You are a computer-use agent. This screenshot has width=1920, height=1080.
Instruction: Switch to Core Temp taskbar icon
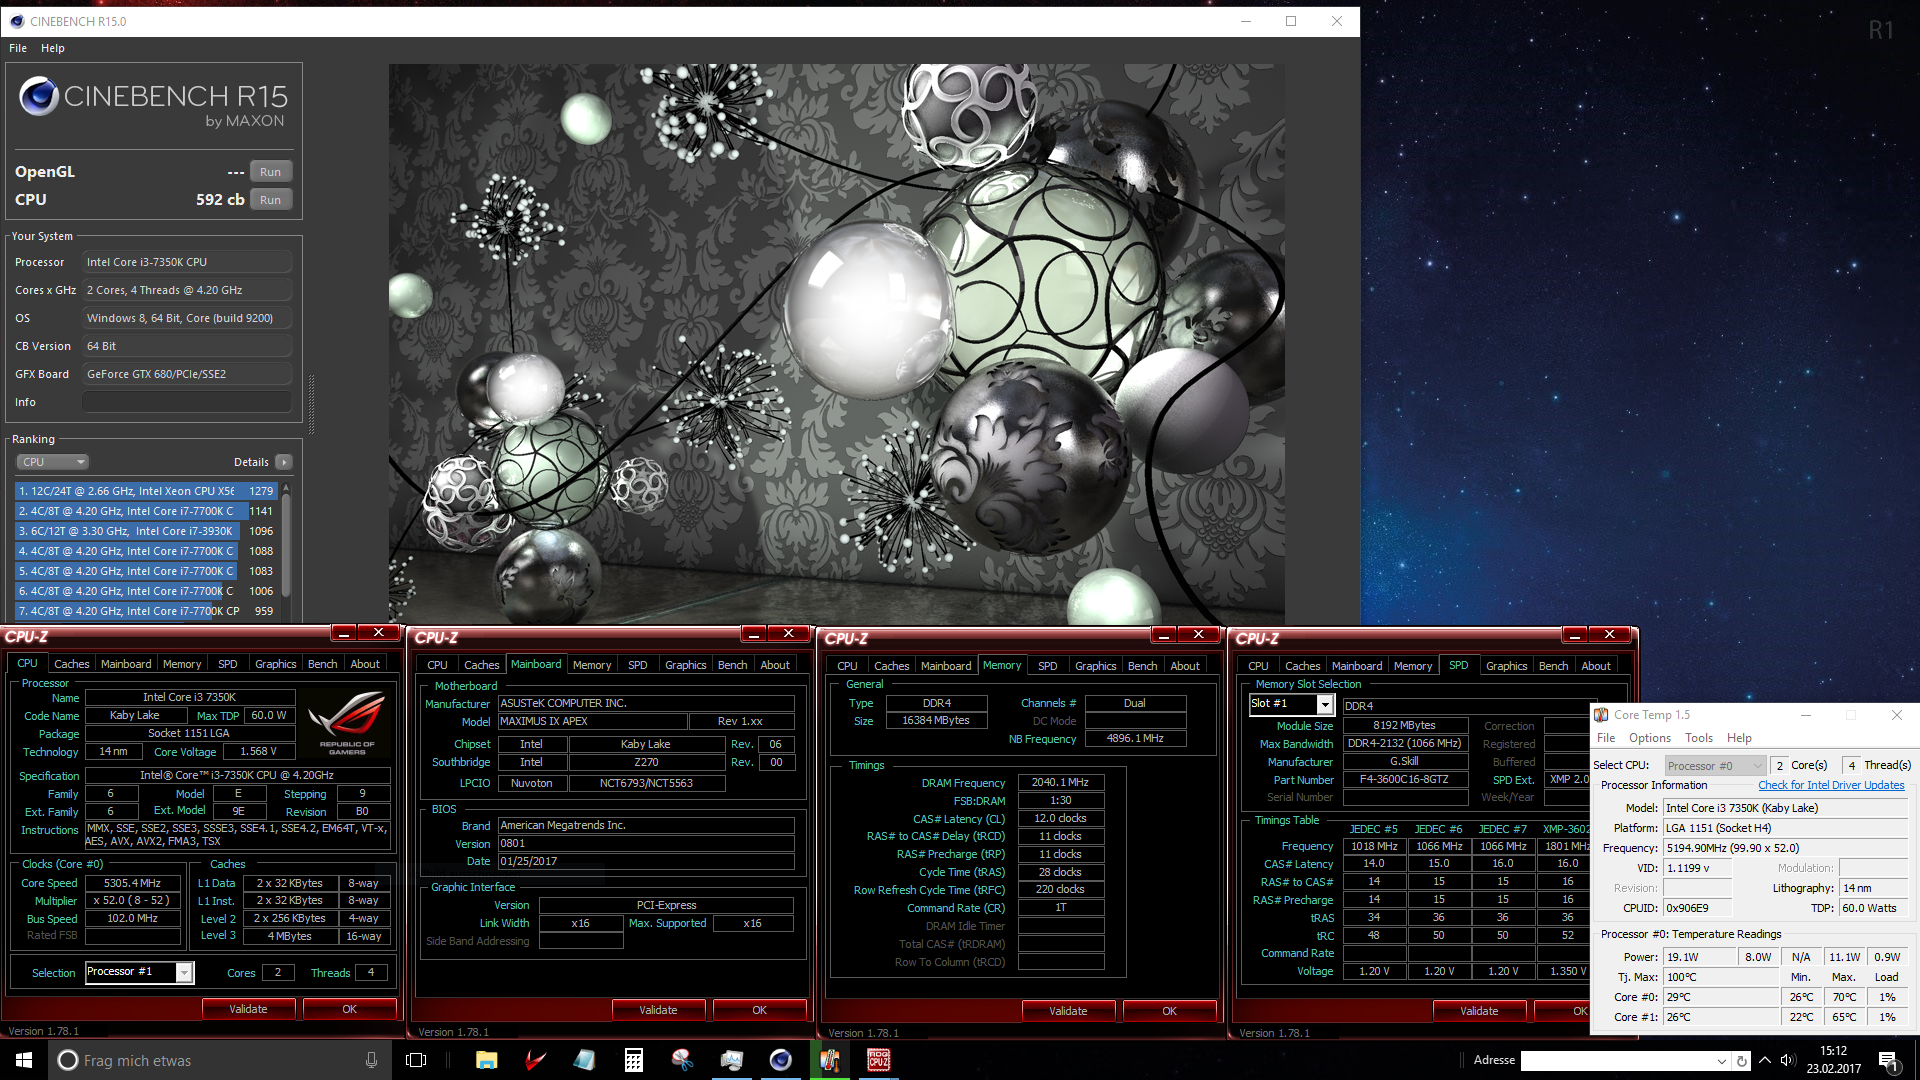pyautogui.click(x=829, y=1060)
